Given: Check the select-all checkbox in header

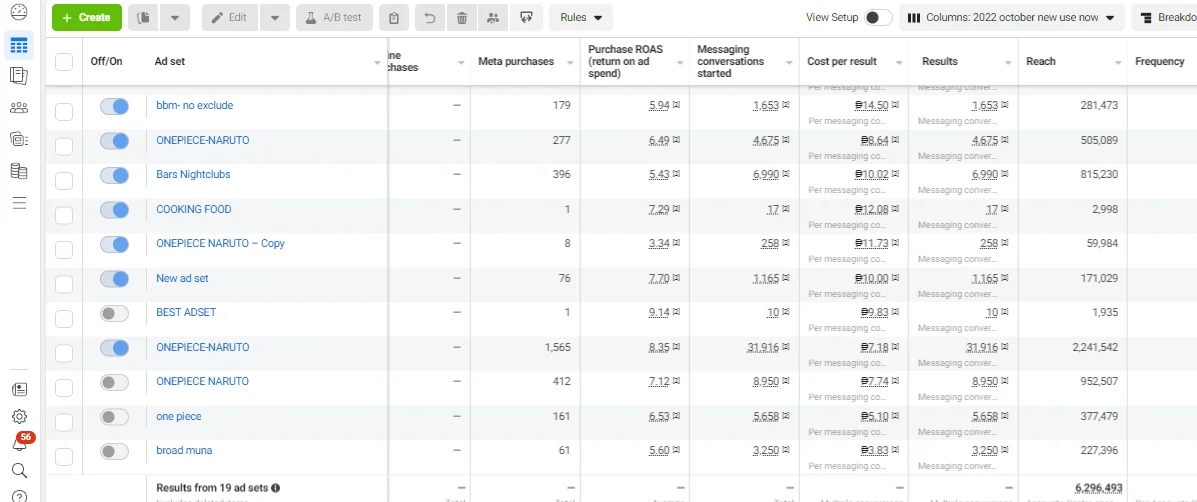Looking at the screenshot, I should [64, 62].
